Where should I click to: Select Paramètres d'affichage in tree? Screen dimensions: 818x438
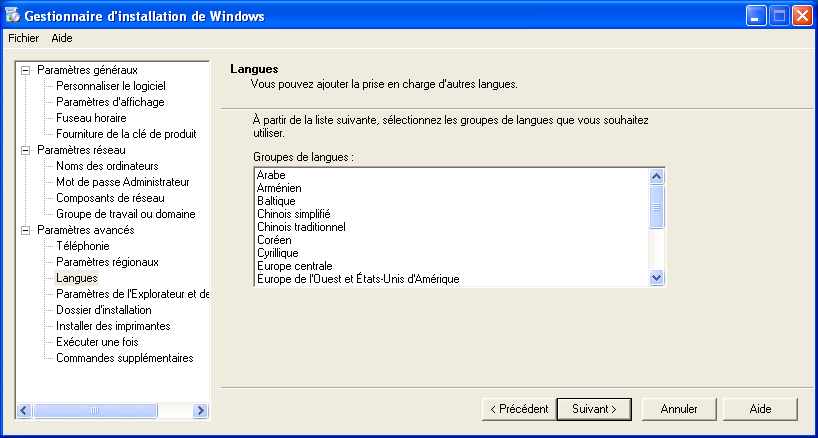pos(110,102)
